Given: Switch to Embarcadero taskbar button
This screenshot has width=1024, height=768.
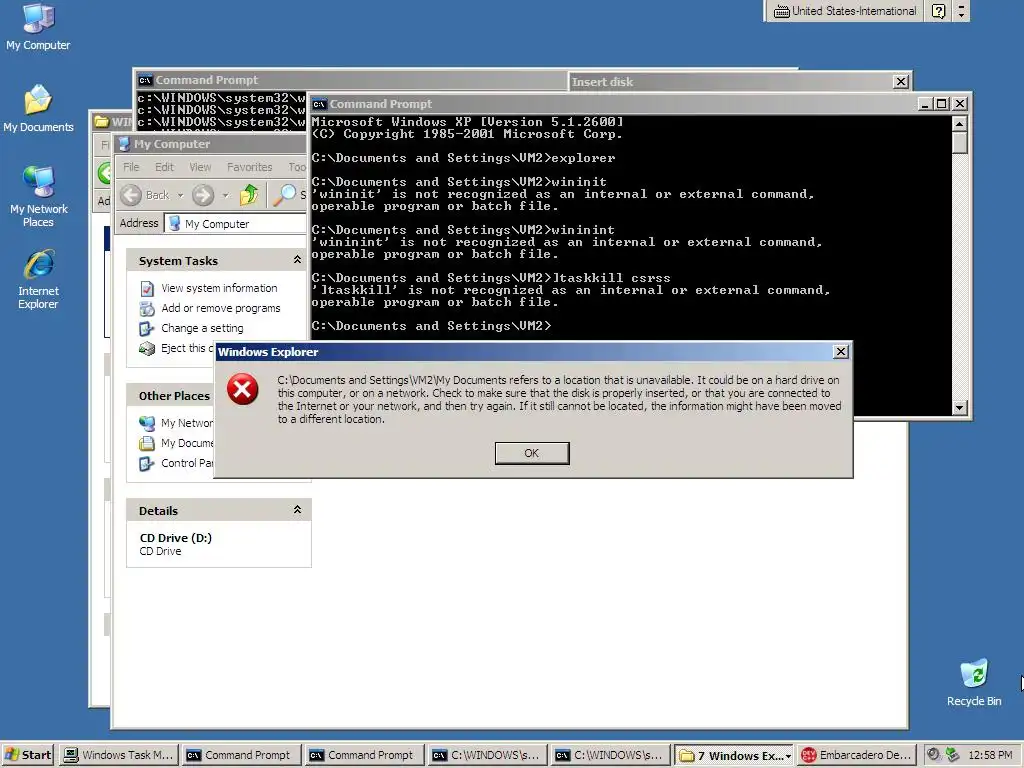Looking at the screenshot, I should click(x=856, y=755).
